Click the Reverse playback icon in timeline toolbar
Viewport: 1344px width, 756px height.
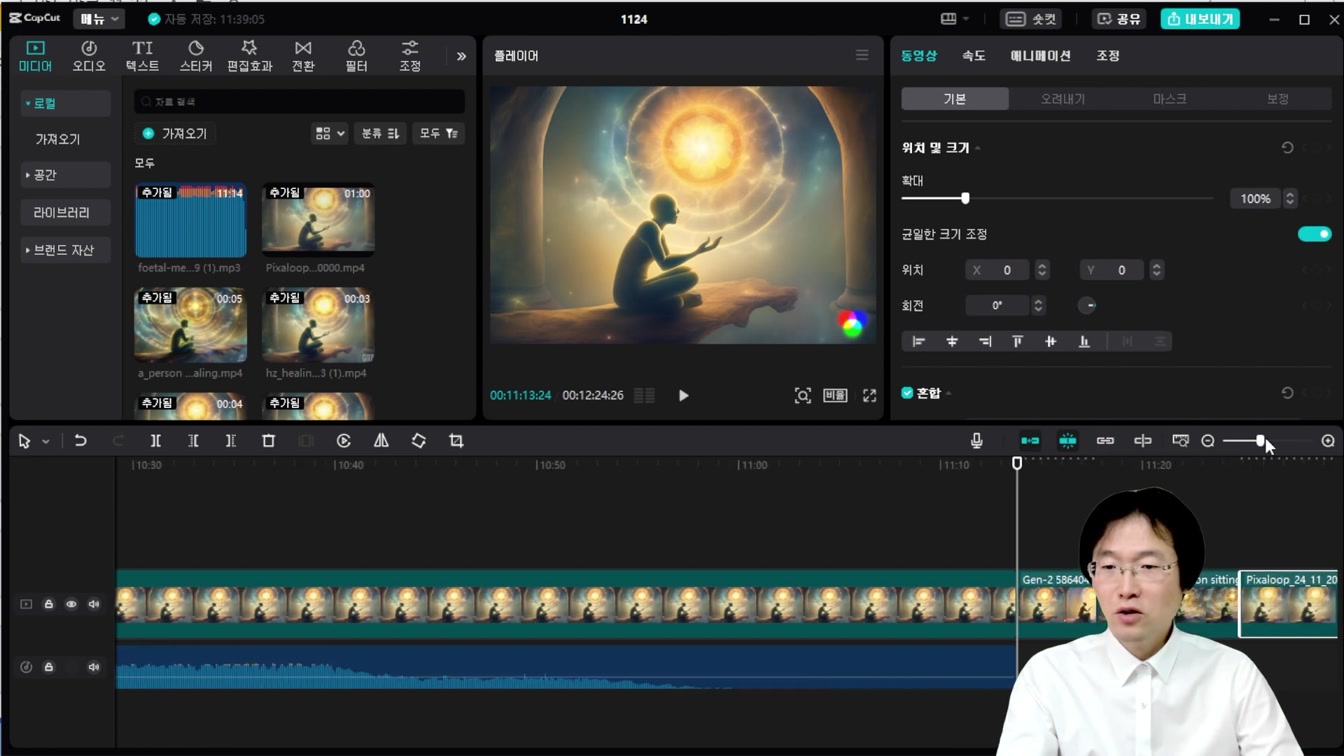[x=344, y=441]
